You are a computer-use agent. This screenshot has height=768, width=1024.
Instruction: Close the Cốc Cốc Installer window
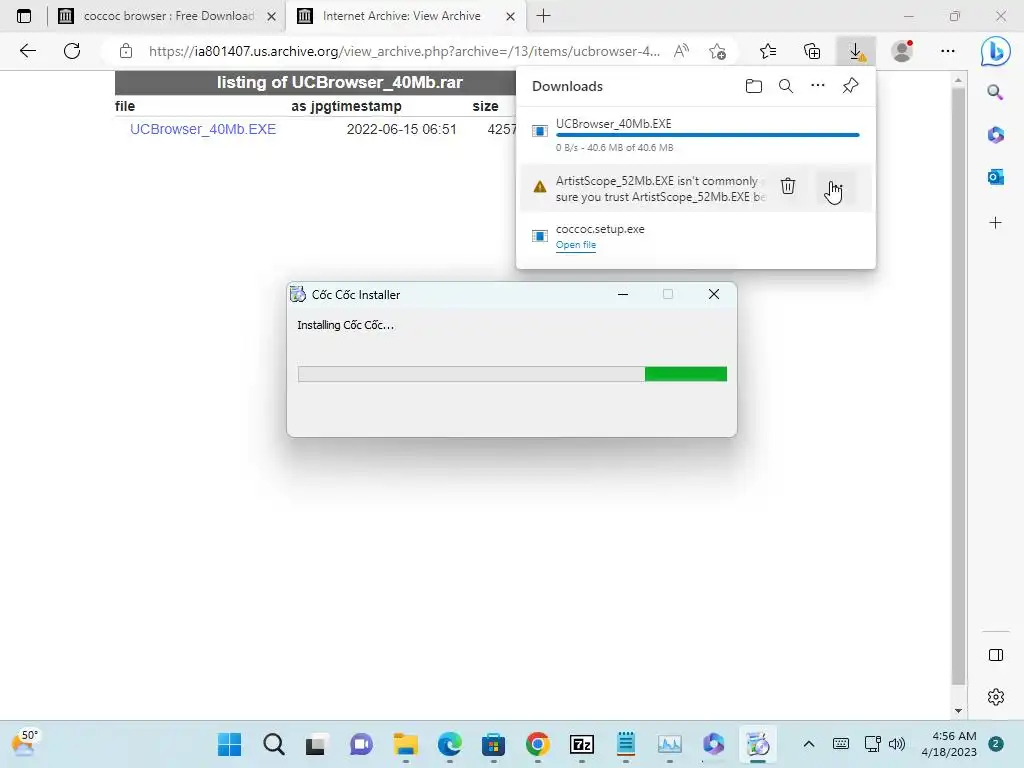pyautogui.click(x=714, y=295)
